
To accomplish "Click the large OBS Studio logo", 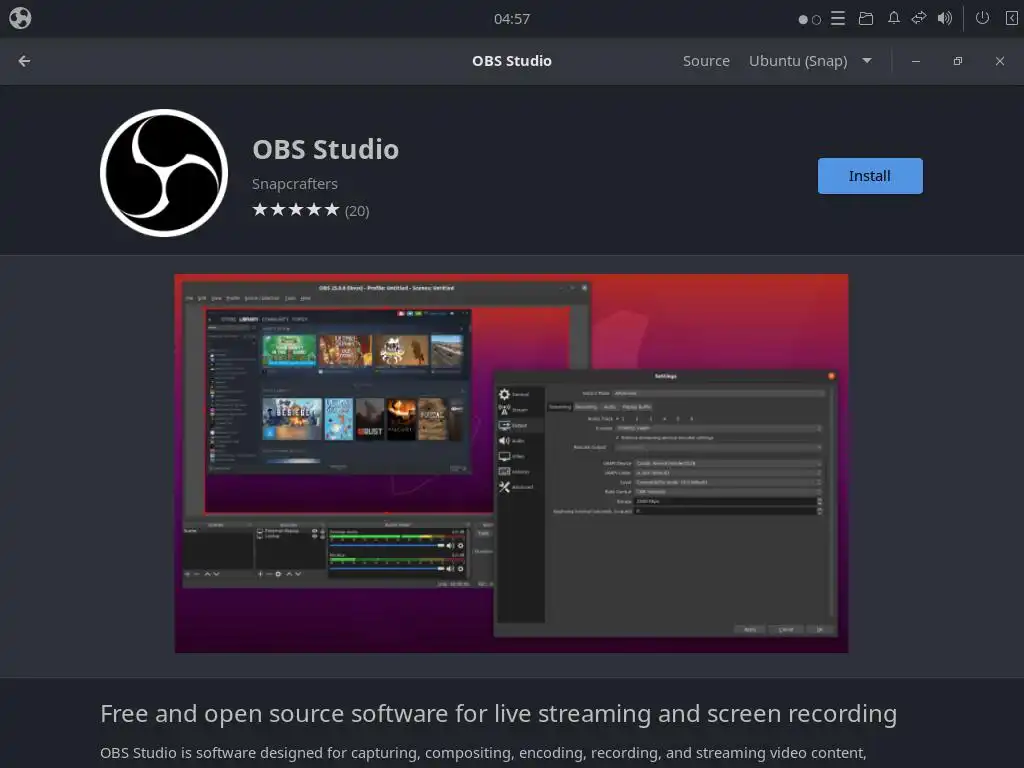I will click(164, 173).
